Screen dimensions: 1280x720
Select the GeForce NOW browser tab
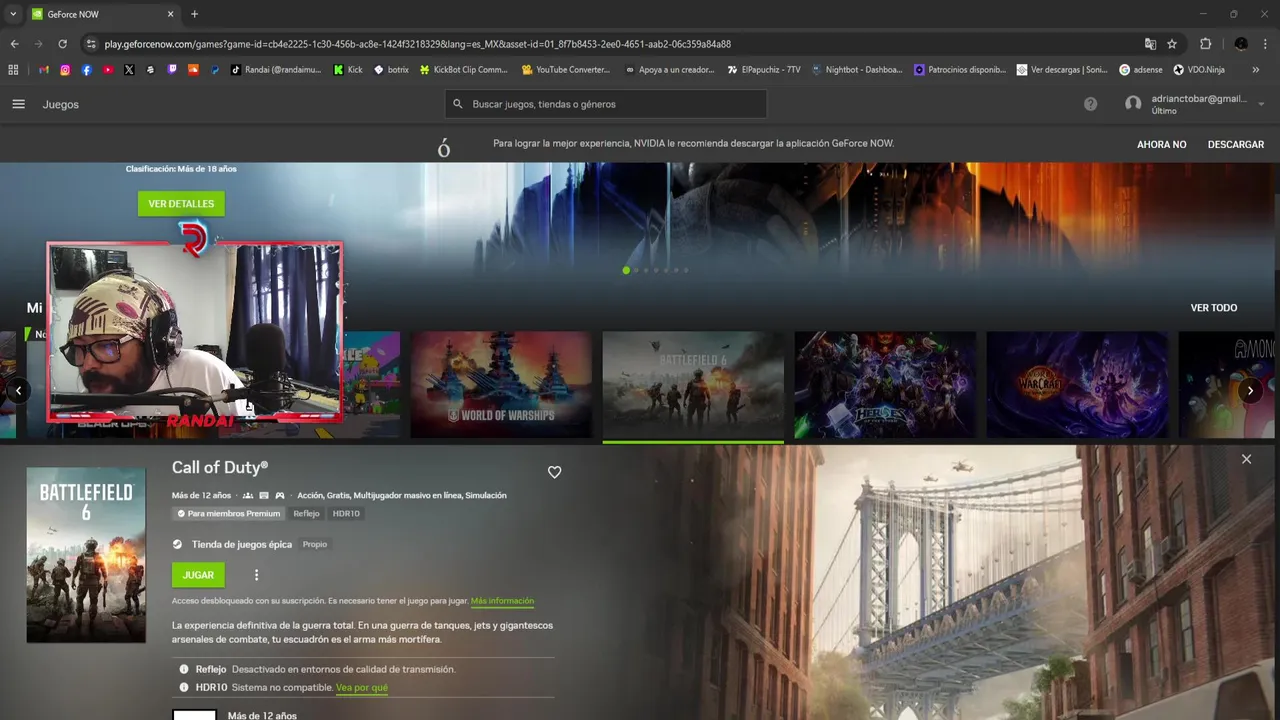click(103, 14)
